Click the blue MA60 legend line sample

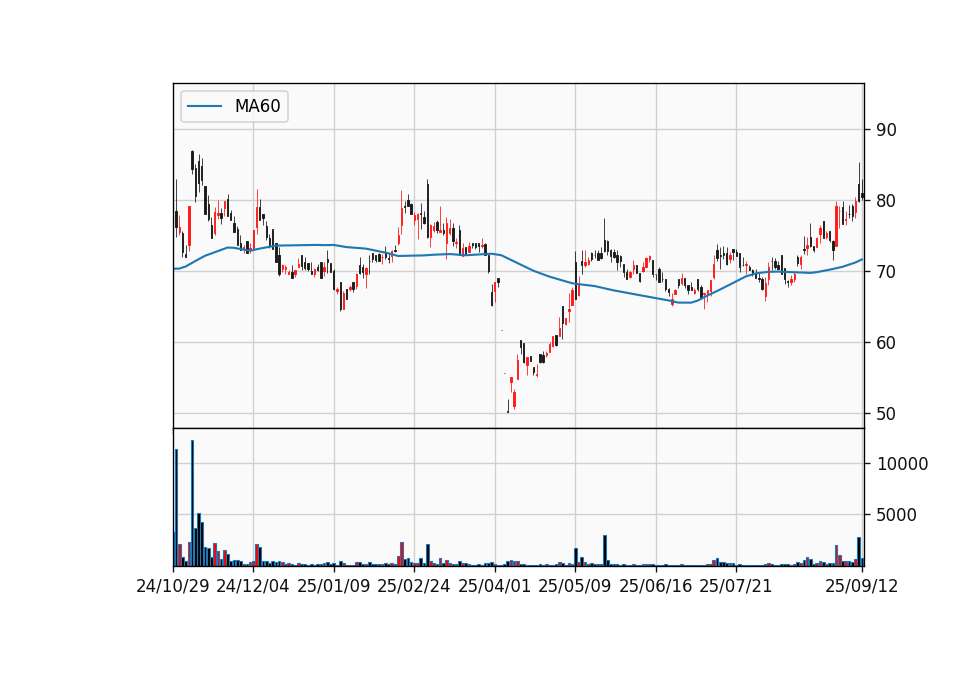coord(204,107)
